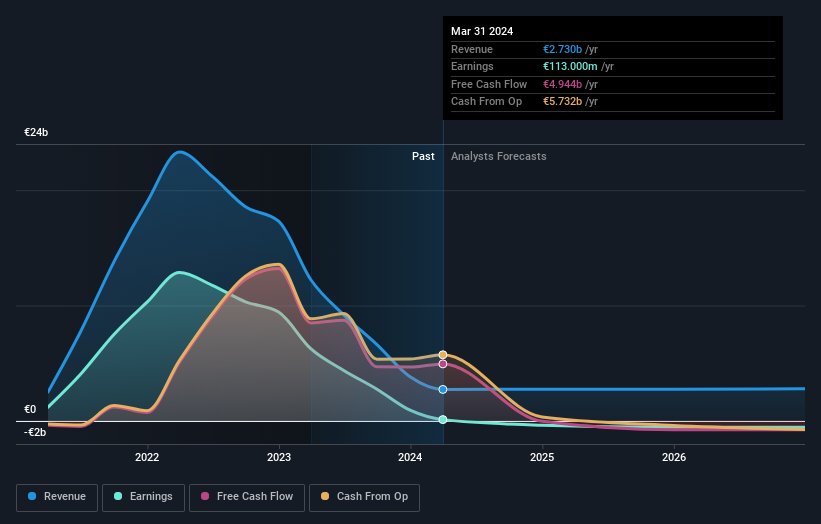Click the 'Earnings' row label in tooltip
Screen dimensions: 821x524
pyautogui.click(x=472, y=66)
